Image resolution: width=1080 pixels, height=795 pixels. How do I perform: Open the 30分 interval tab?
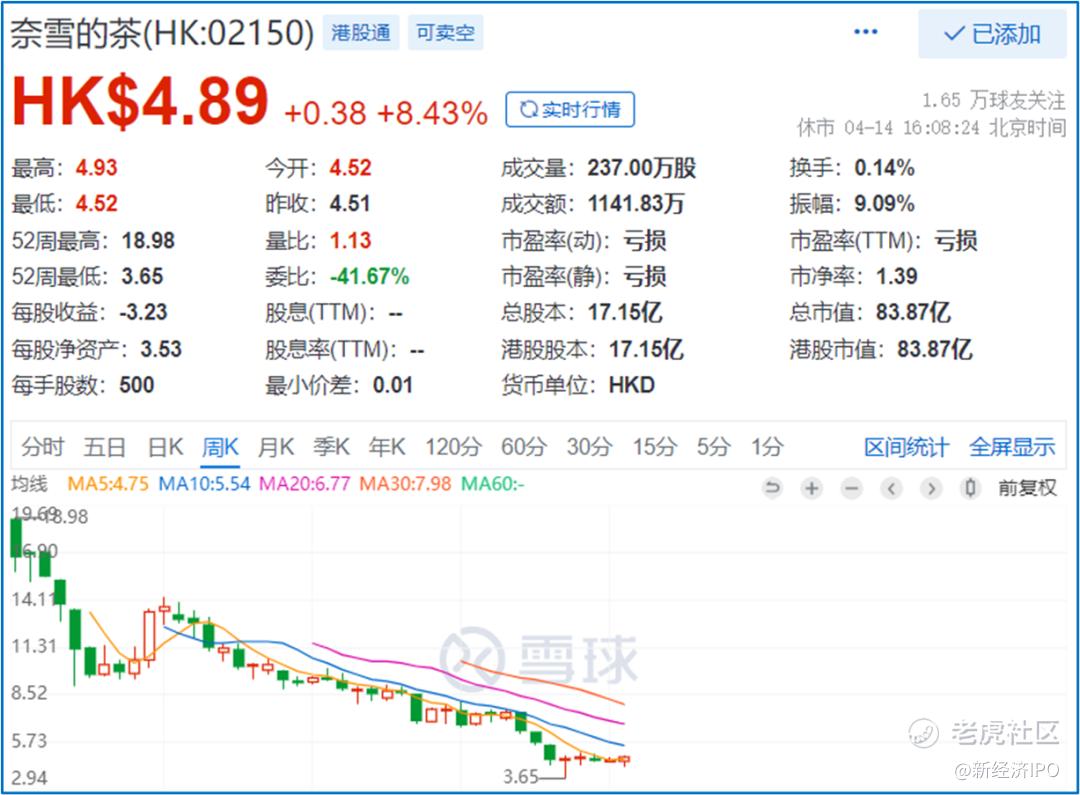(590, 447)
